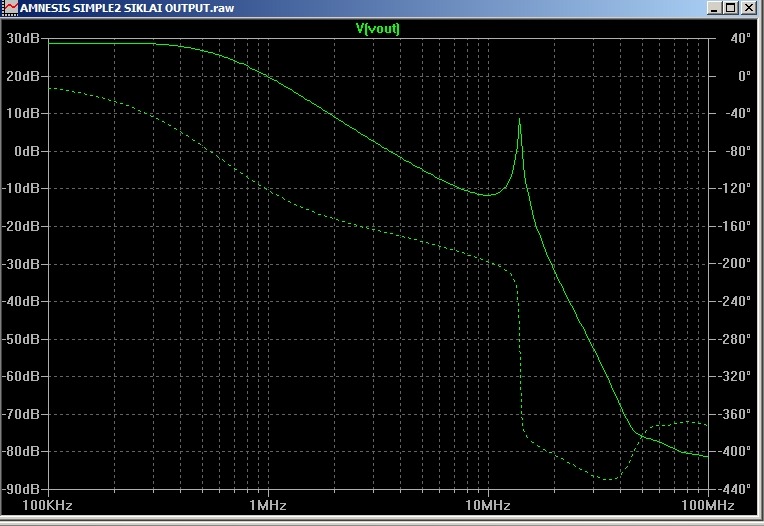The height and width of the screenshot is (526, 764).
Task: Click the title 'AMNESIS SIMPLE2 SIKLAI OUTPUT.raw'
Action: click(x=127, y=8)
